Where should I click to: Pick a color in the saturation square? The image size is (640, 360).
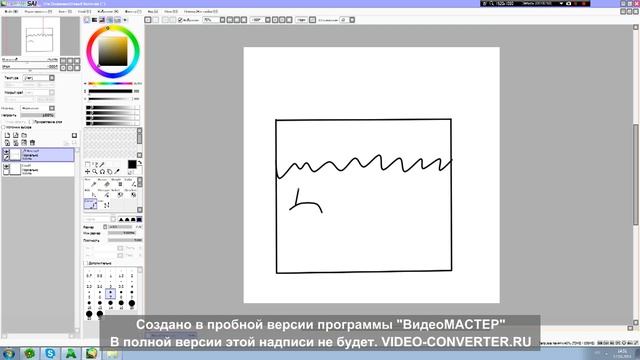tap(113, 51)
